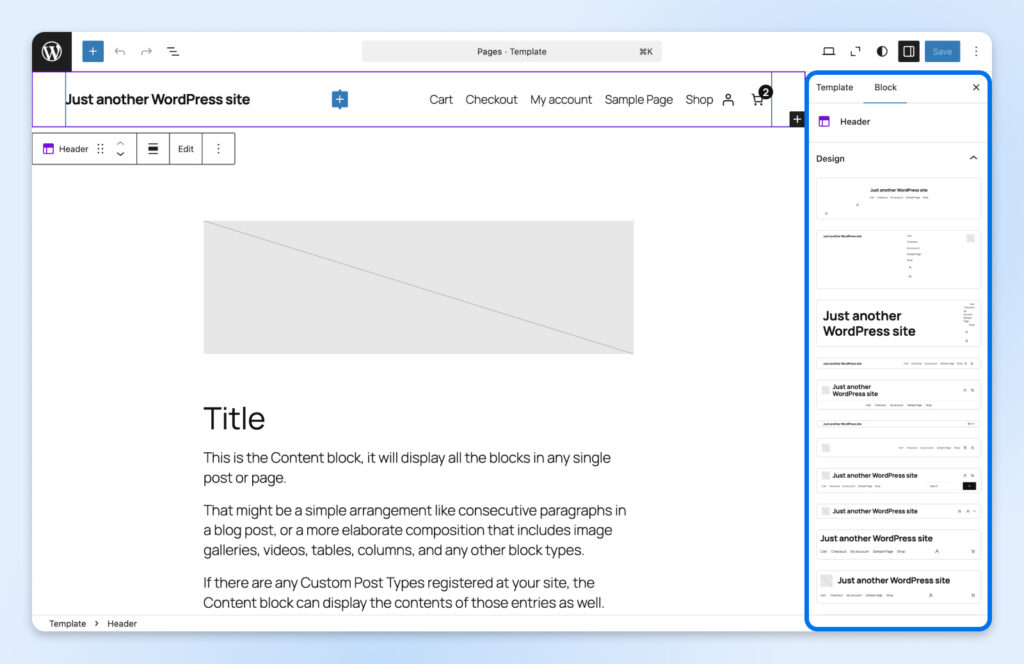Click the Redo arrow icon

(x=146, y=51)
